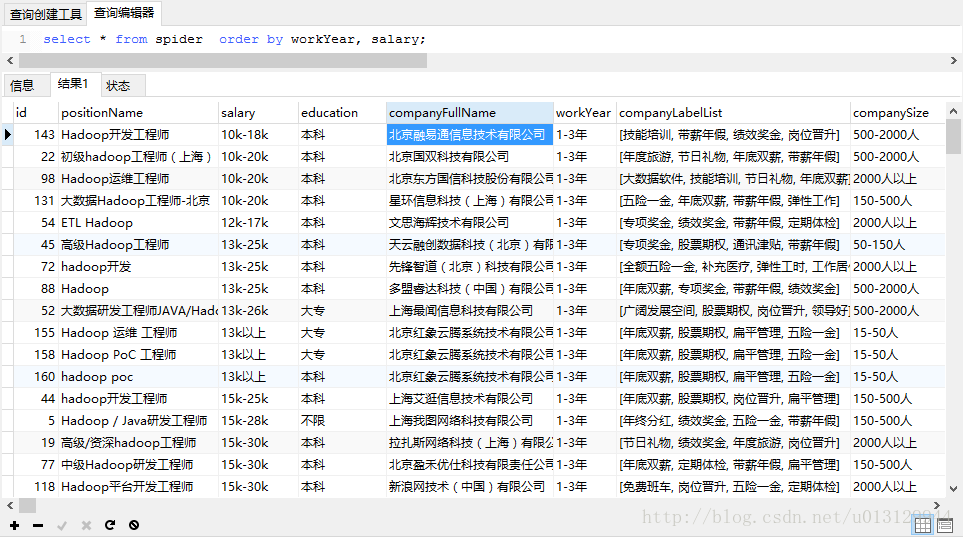Discard changes with the X icon
The height and width of the screenshot is (537, 963).
[x=86, y=525]
